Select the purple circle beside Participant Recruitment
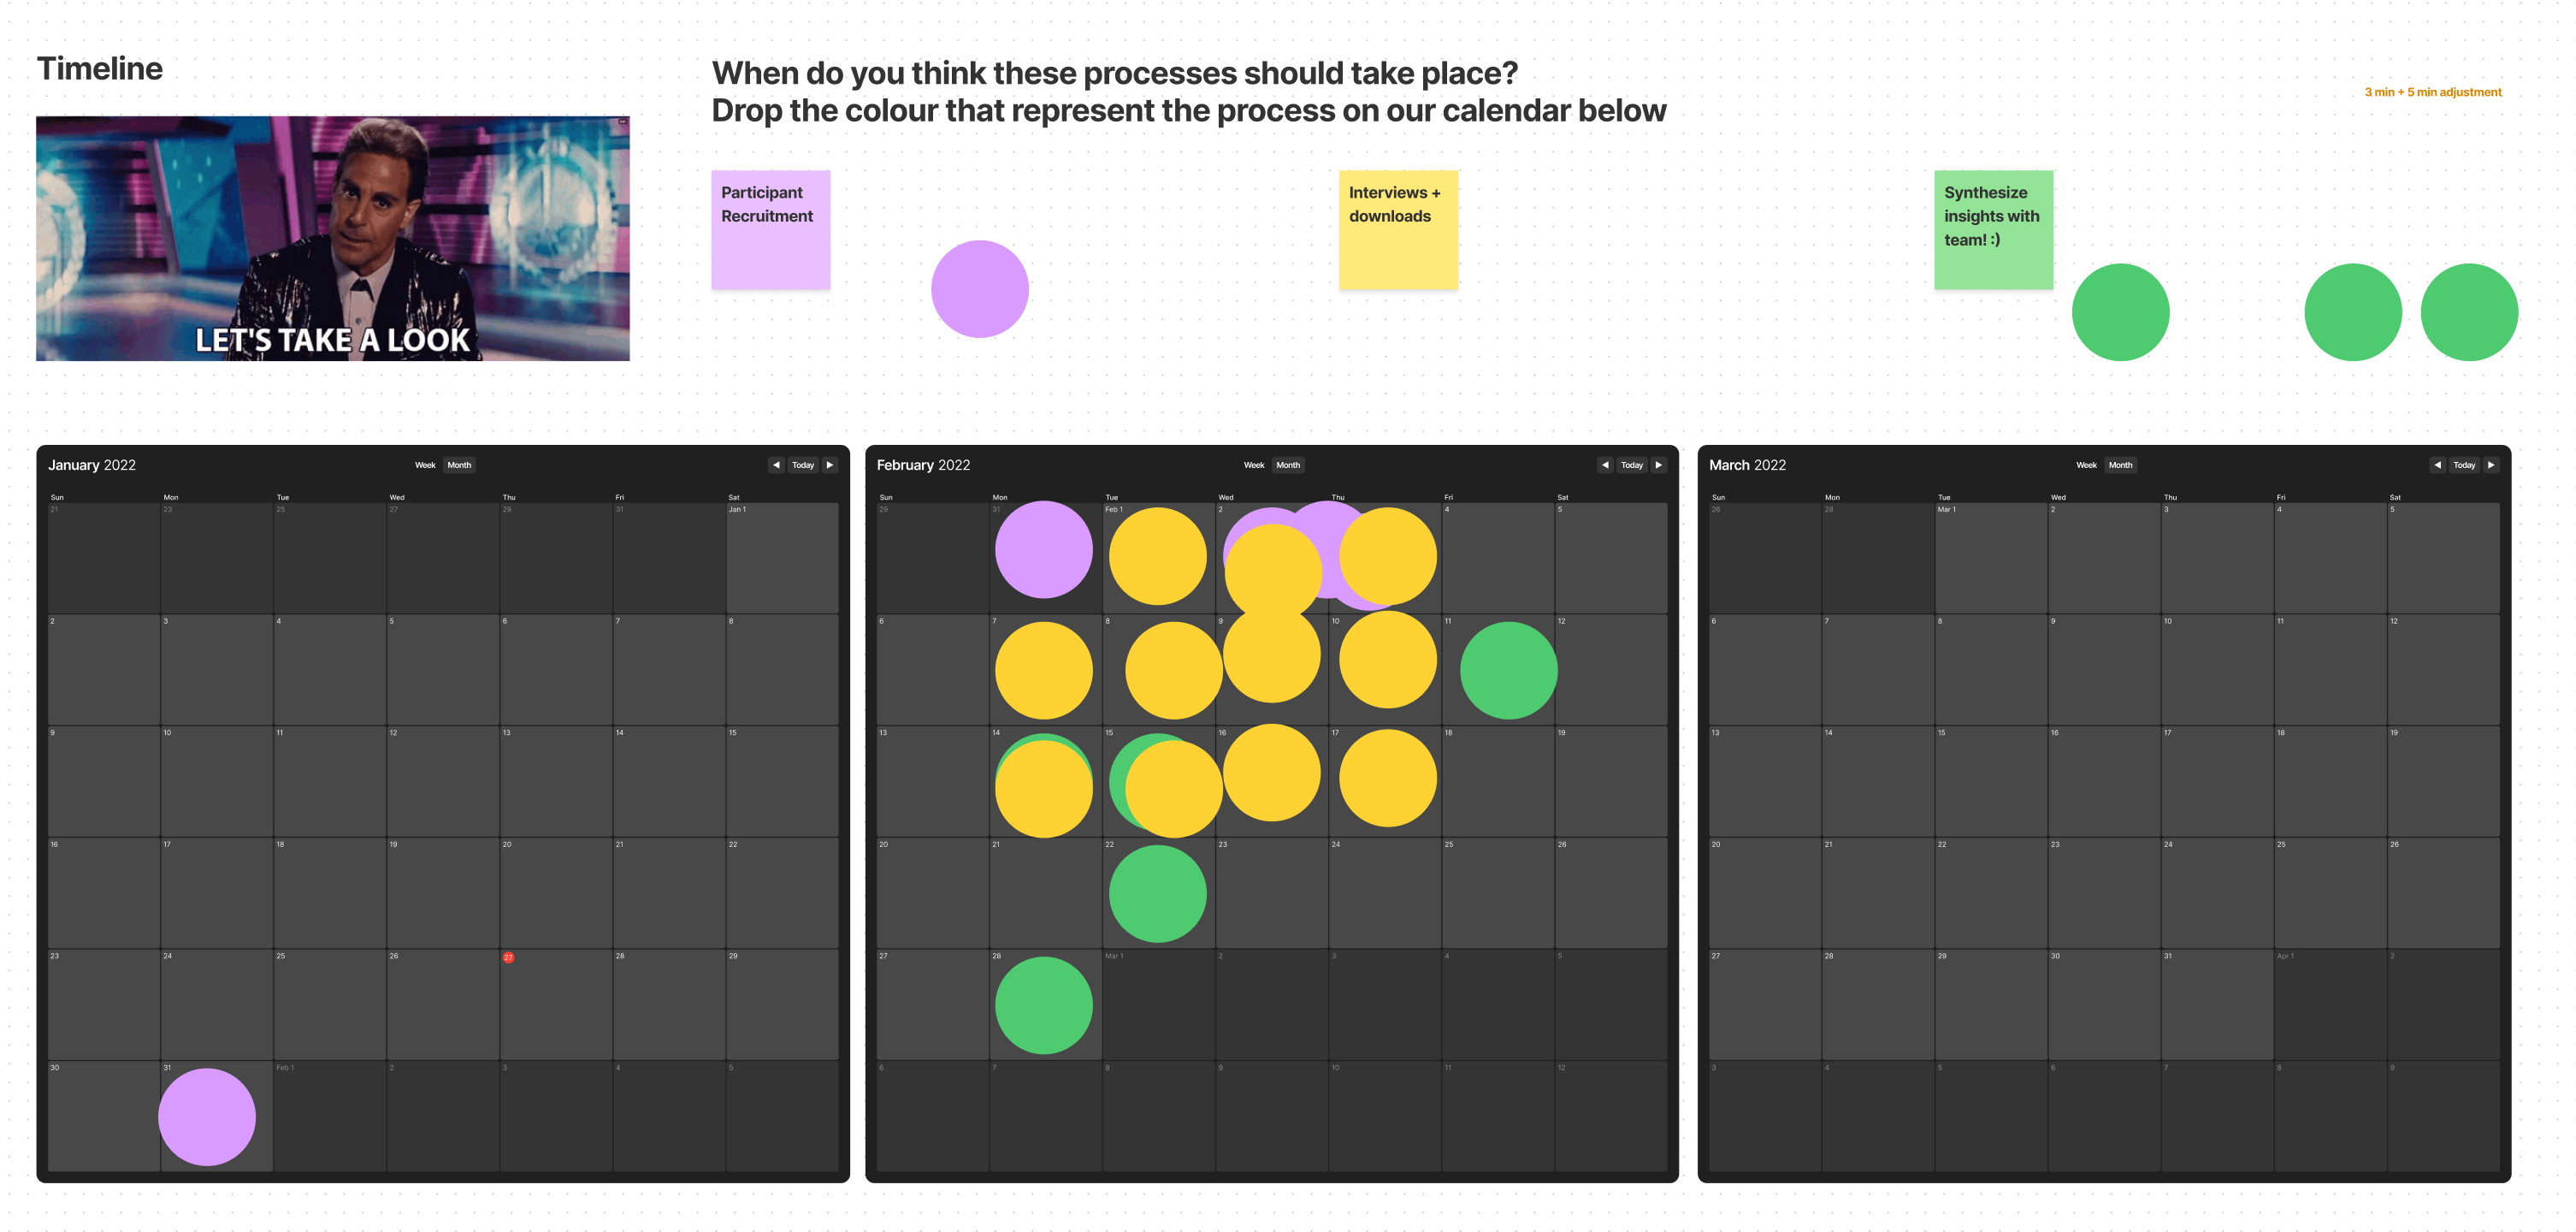This screenshot has width=2576, height=1232. [x=979, y=289]
